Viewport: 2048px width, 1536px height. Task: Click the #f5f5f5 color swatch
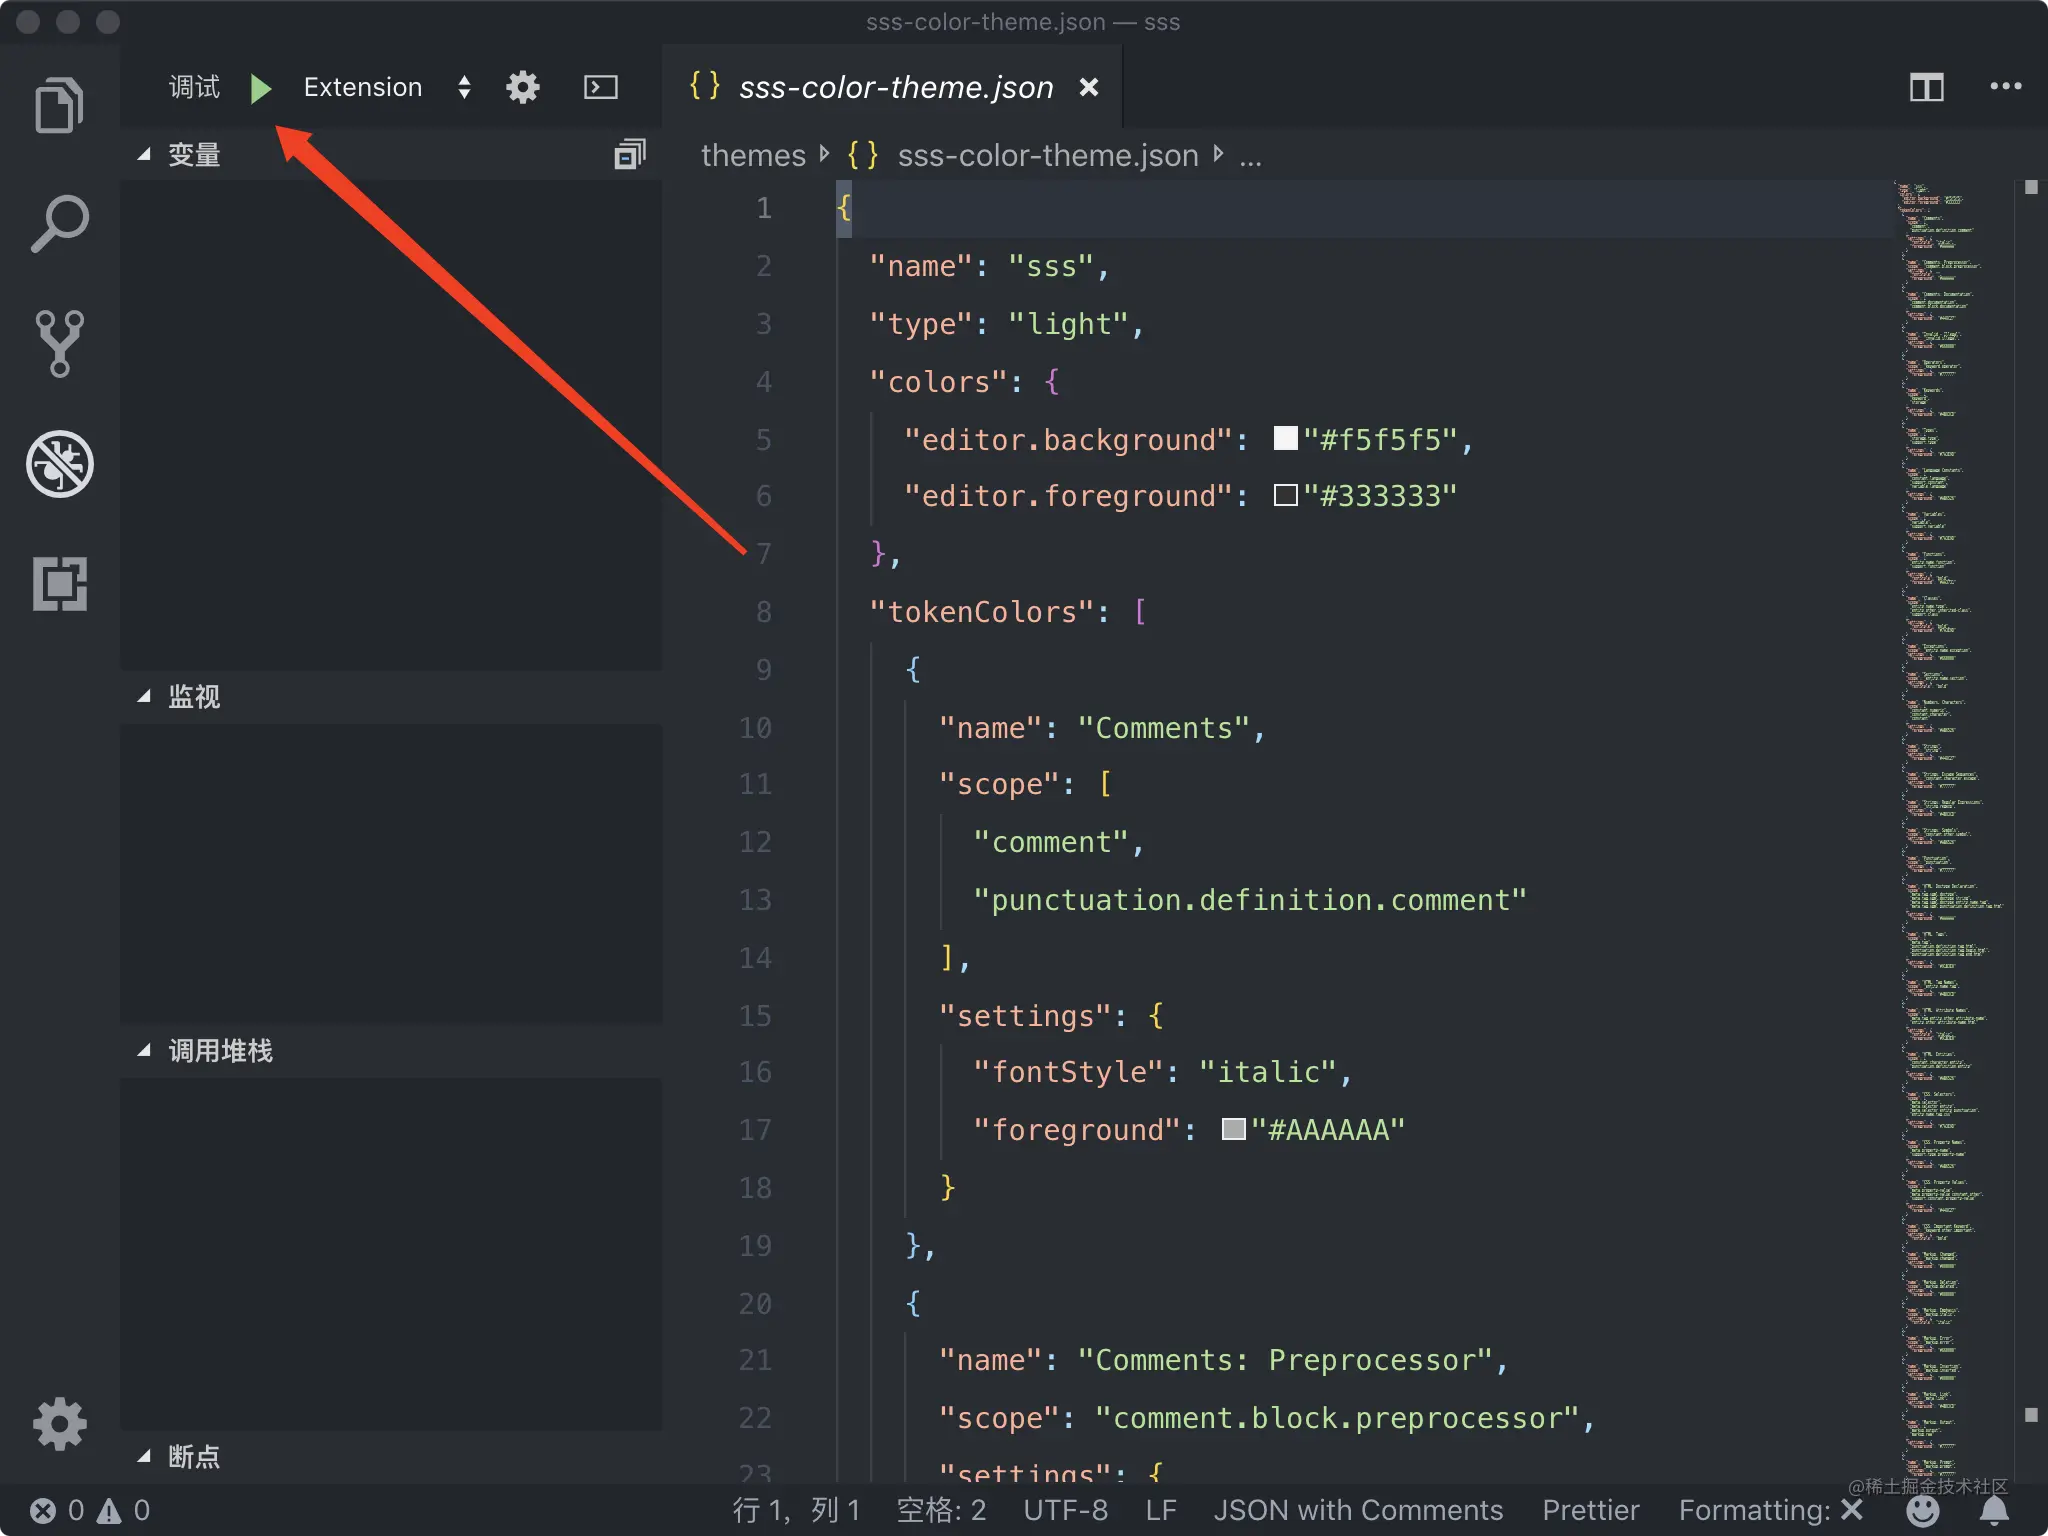point(1285,439)
